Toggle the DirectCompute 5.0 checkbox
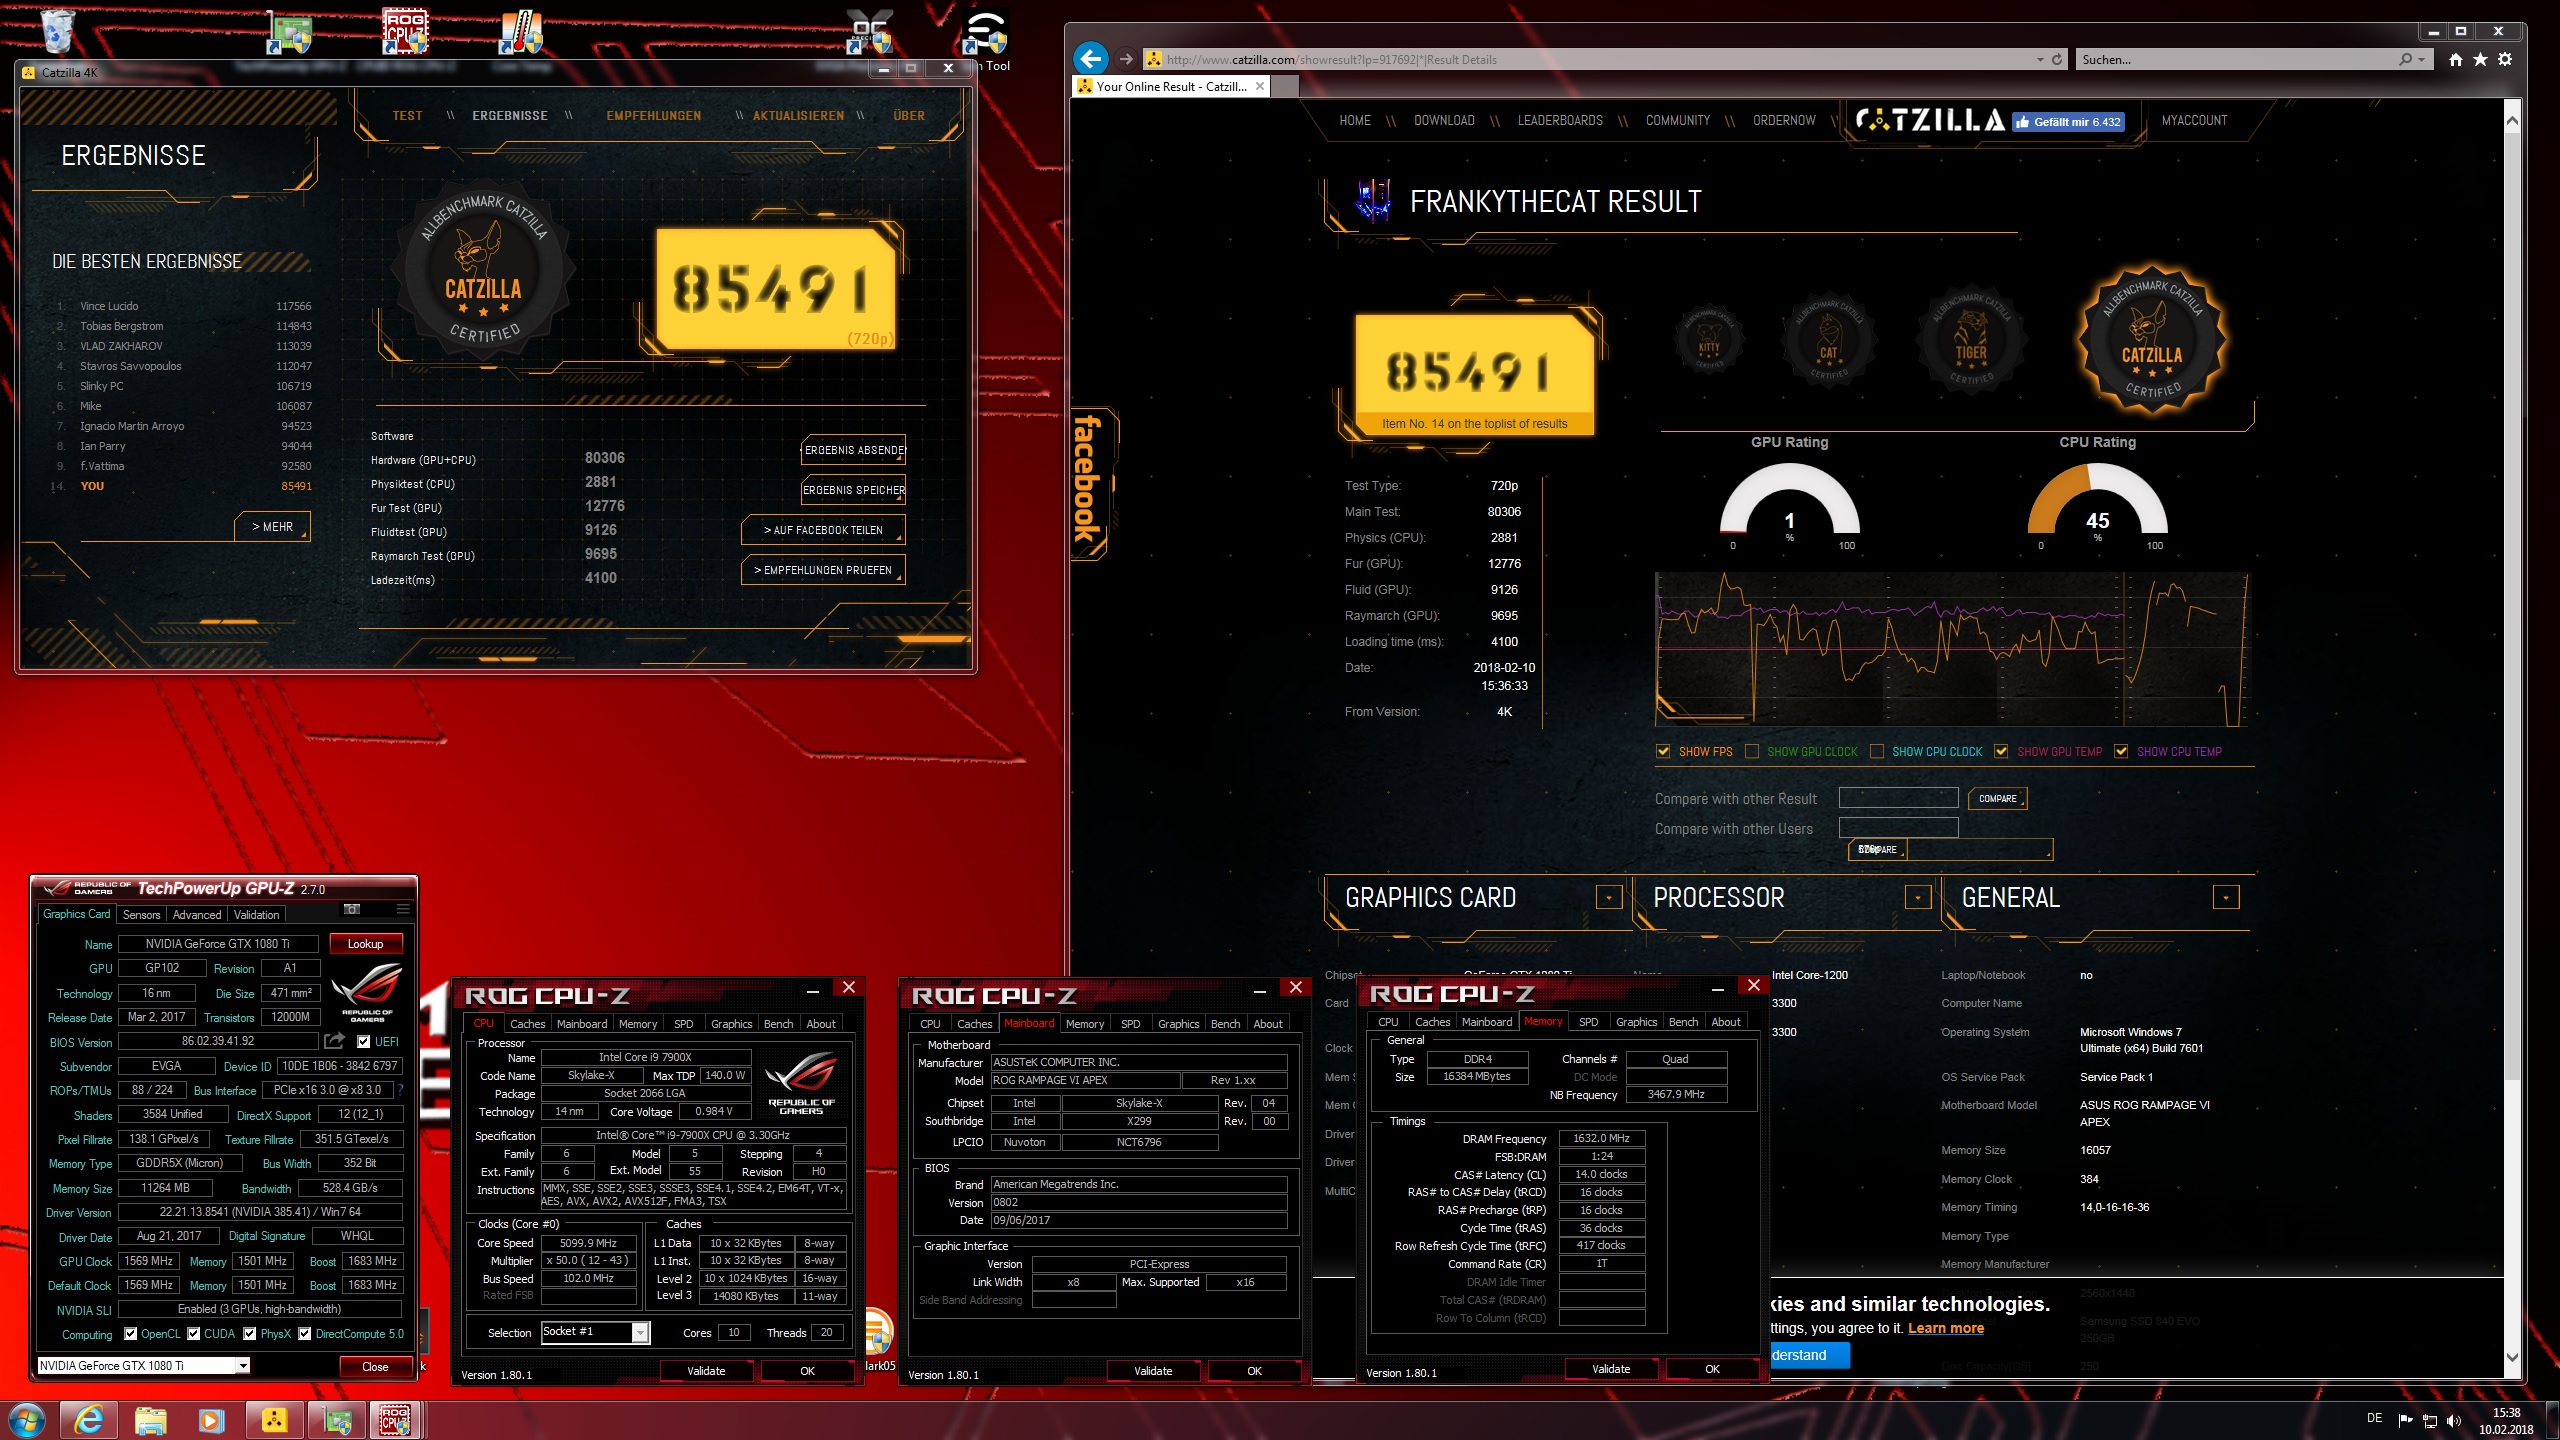Viewport: 2560px width, 1440px height. [305, 1334]
